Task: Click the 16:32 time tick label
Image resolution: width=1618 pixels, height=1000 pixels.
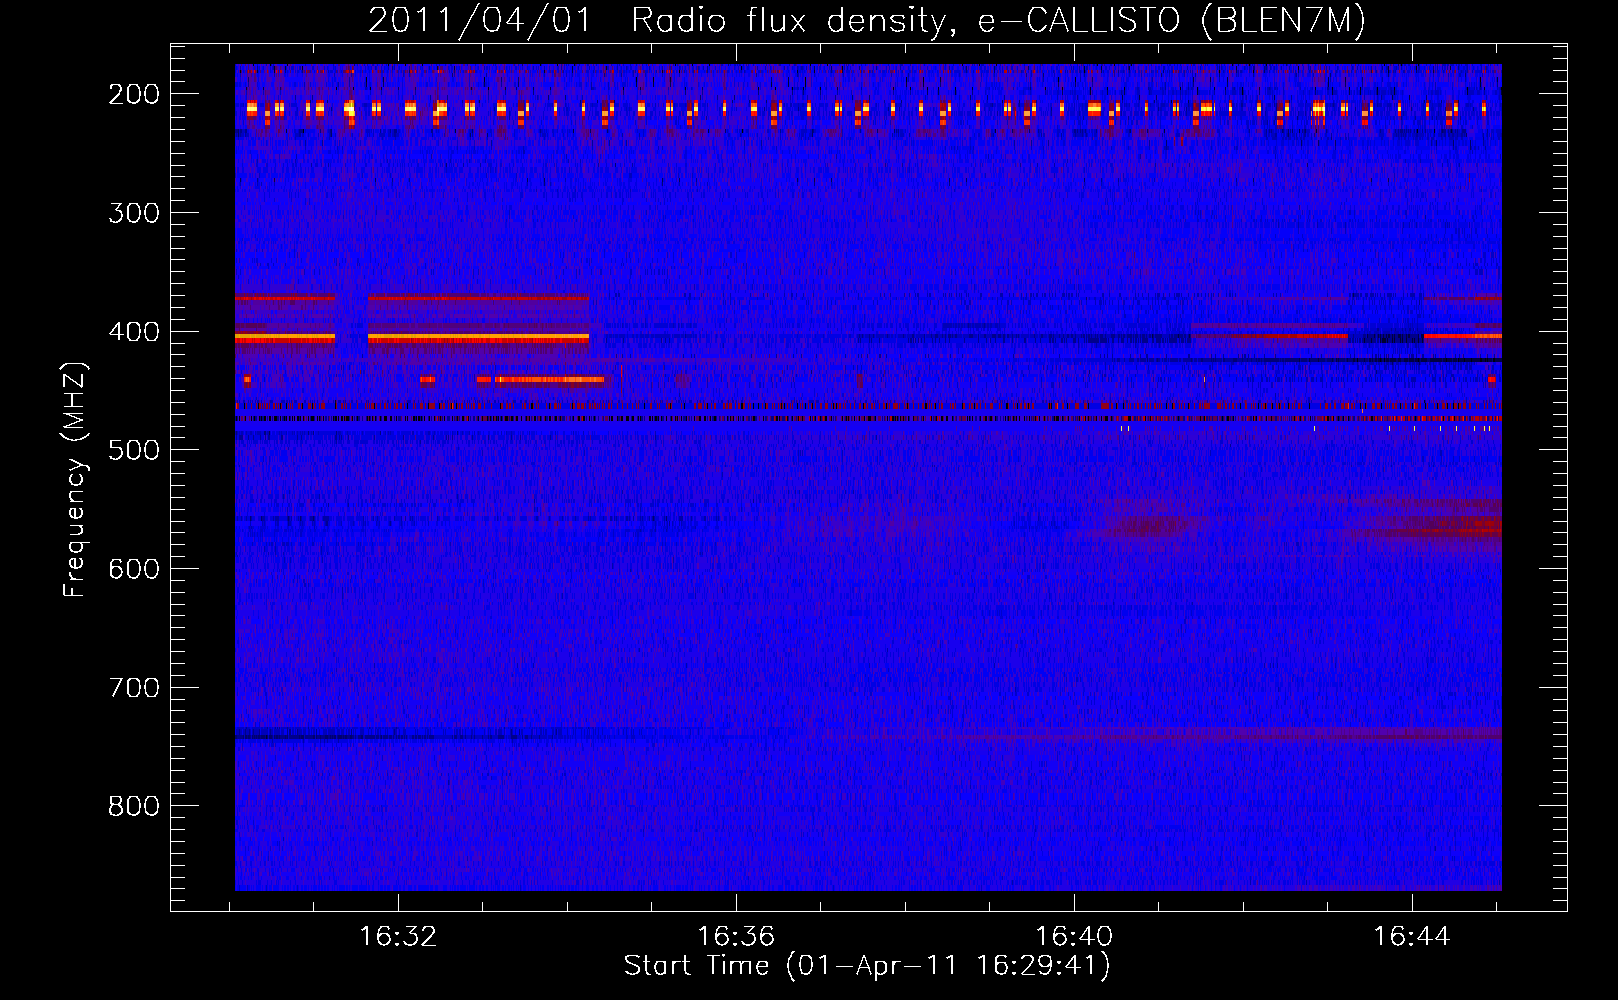Action: (x=398, y=937)
